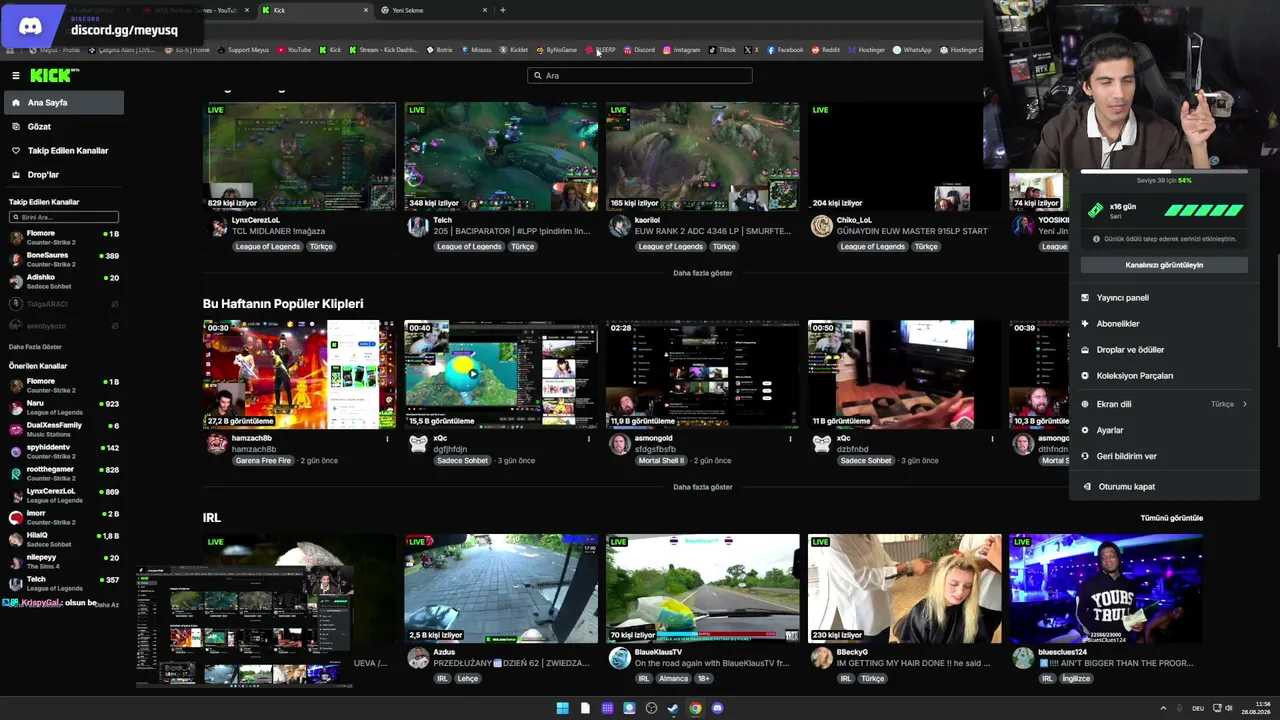
Task: Select the Kick browser tab
Action: [x=315, y=10]
